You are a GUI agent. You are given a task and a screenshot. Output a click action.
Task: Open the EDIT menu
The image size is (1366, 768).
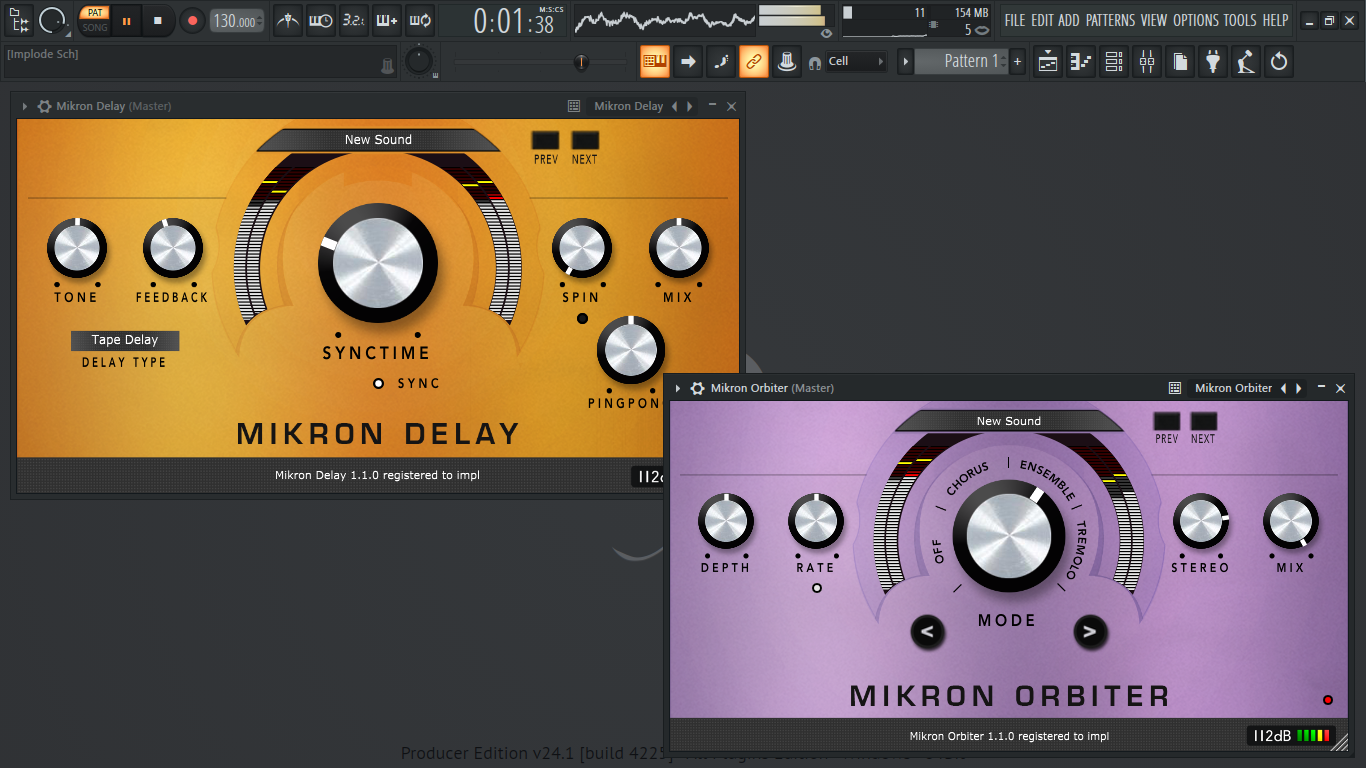point(1042,20)
